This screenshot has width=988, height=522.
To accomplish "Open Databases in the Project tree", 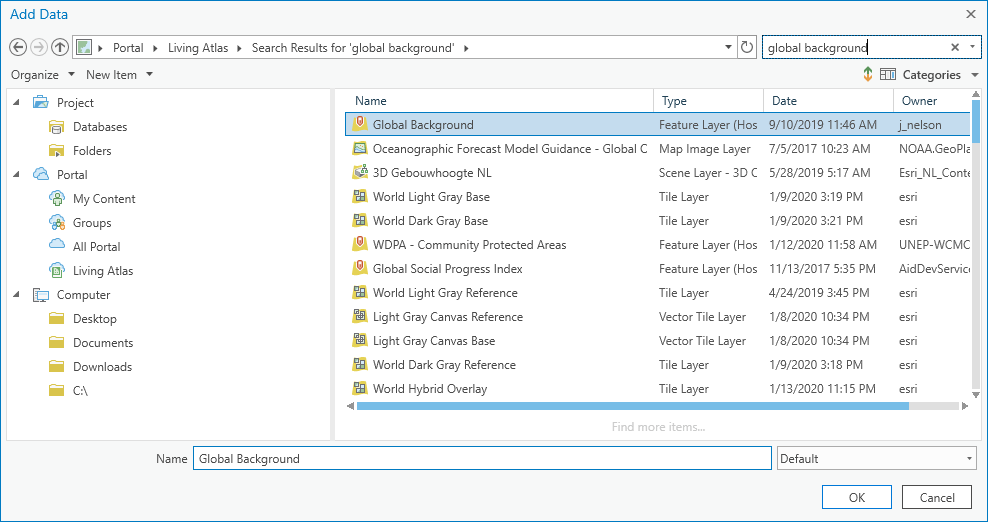I will click(x=99, y=127).
